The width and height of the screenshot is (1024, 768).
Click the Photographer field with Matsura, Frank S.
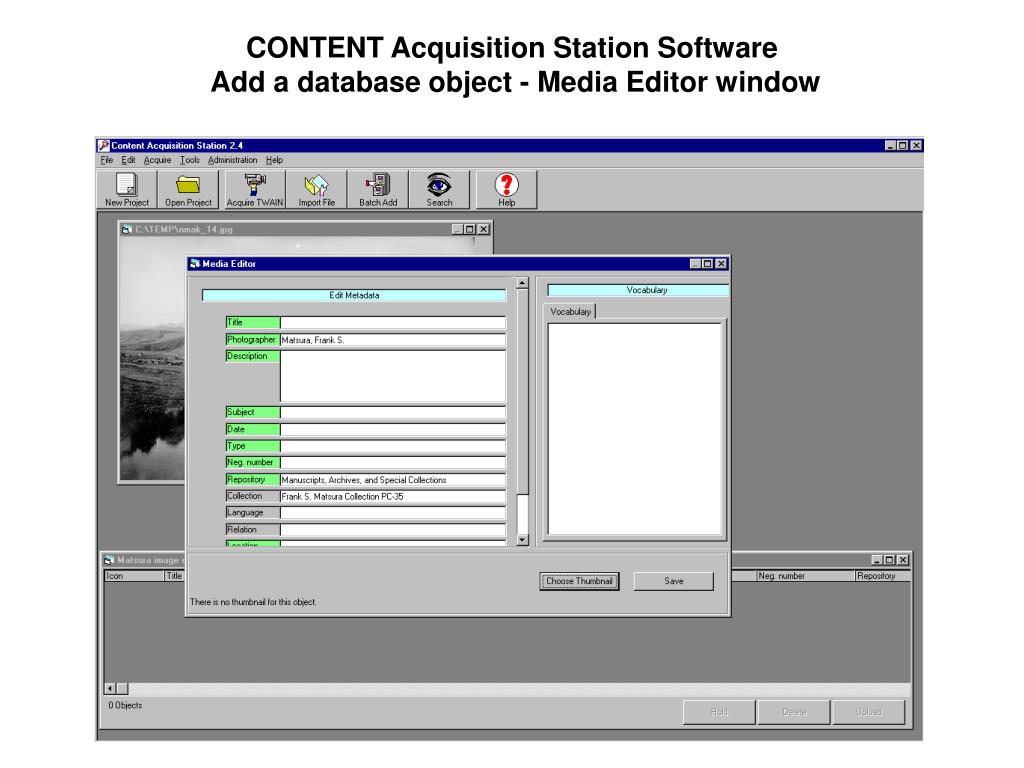point(393,340)
